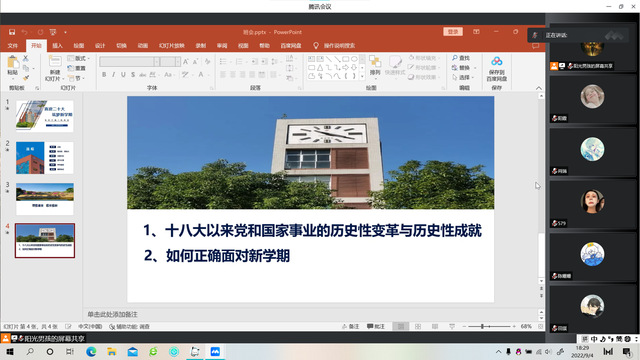Pick the right arrow shape in gallery
The height and width of the screenshot is (360, 640).
346,67
